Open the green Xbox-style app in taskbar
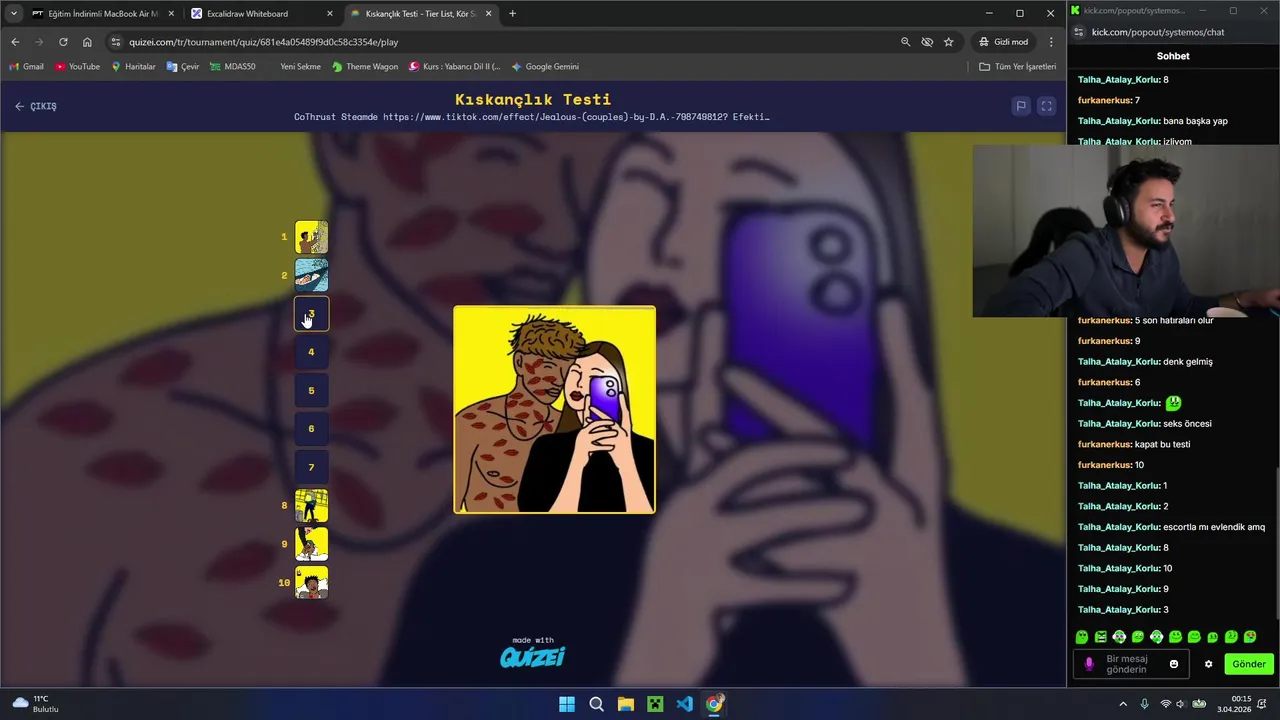 click(x=655, y=704)
